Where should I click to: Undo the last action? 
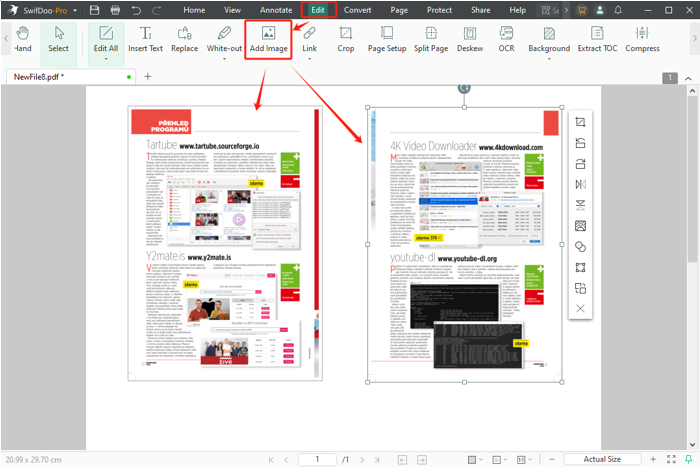(x=136, y=10)
